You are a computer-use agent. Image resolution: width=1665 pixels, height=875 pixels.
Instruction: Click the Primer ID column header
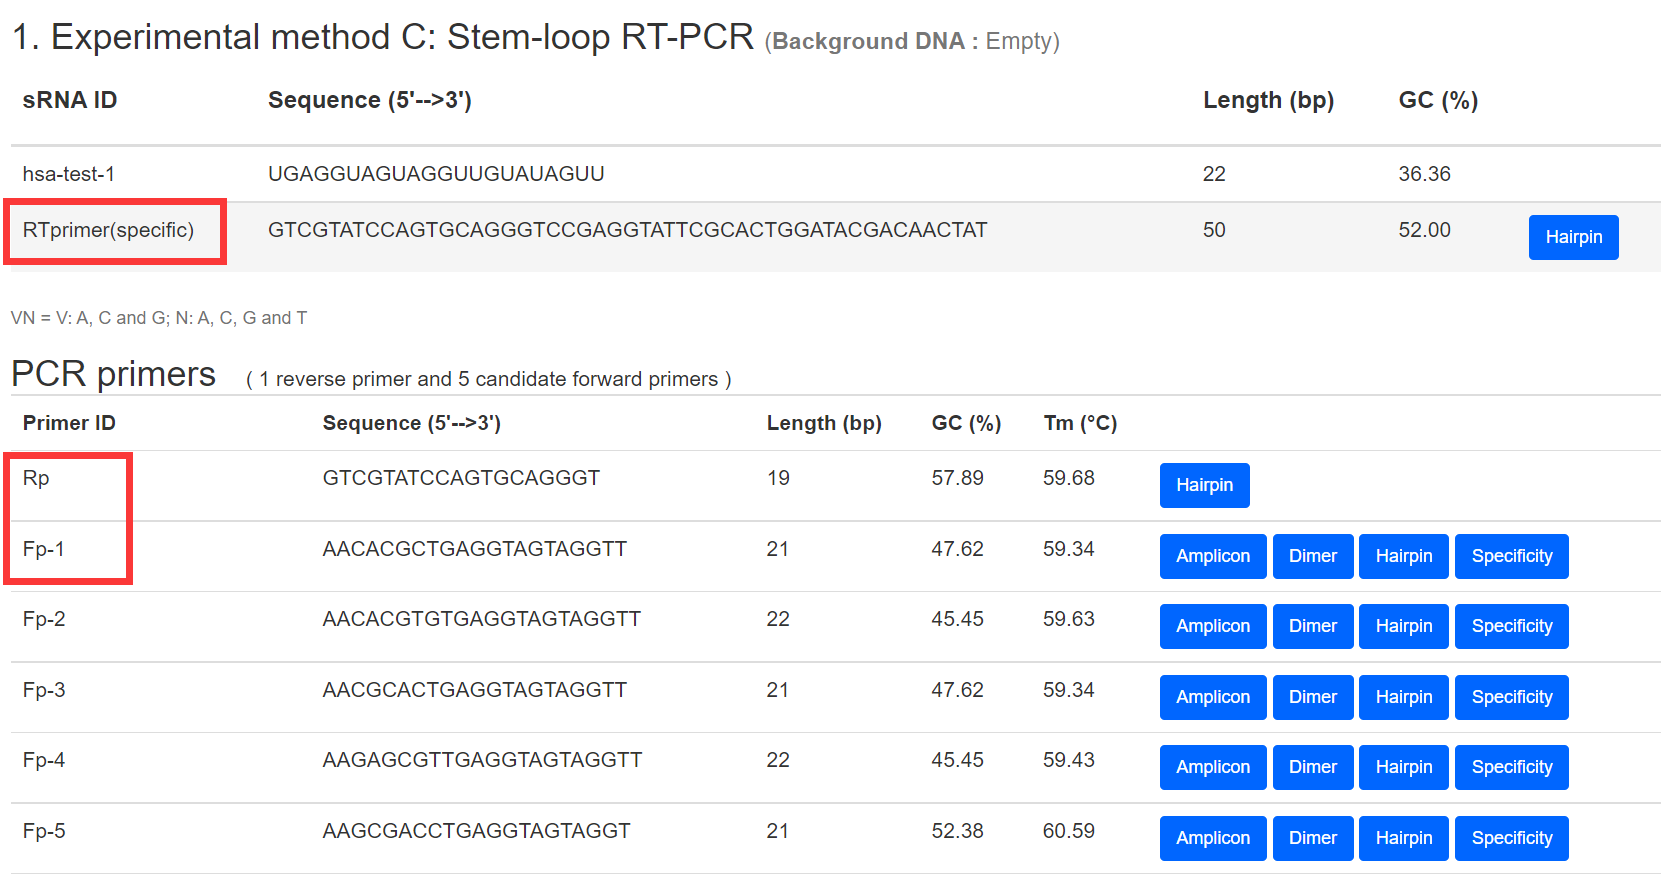[69, 423]
